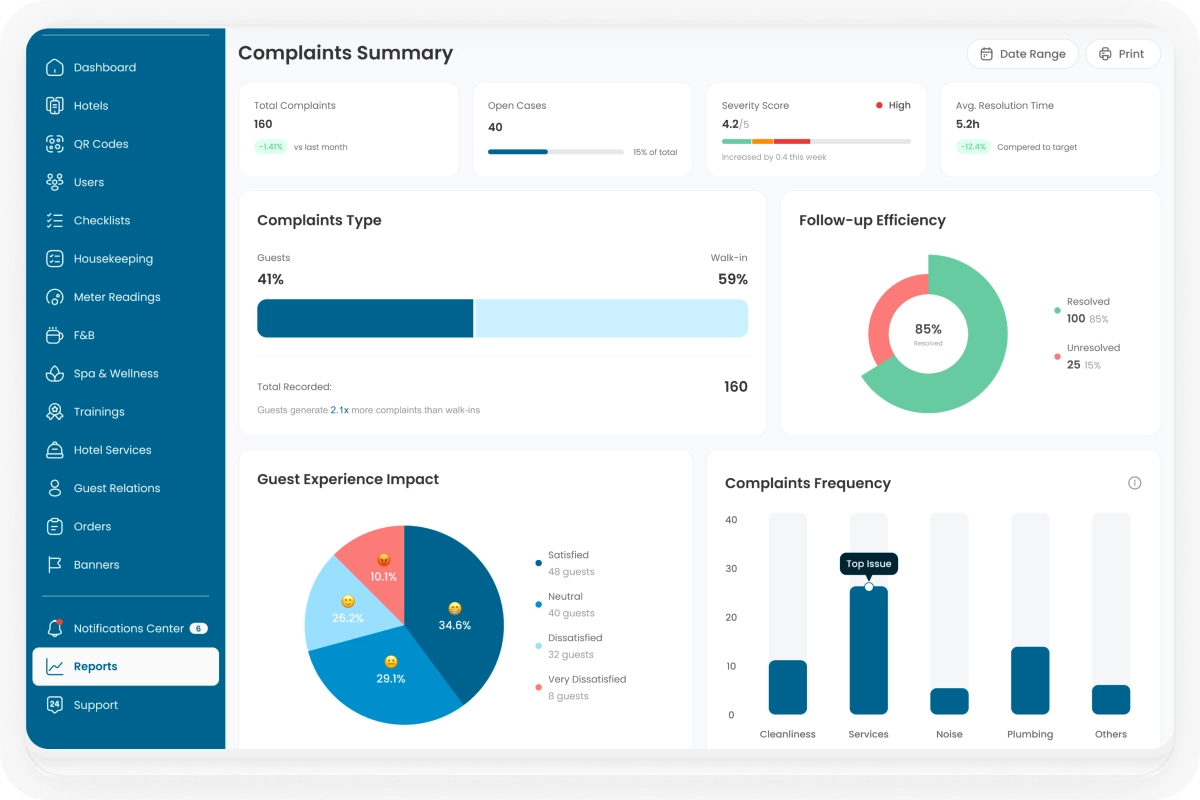1200x800 pixels.
Task: Open the Housekeeping icon in sidebar
Action: (x=55, y=259)
